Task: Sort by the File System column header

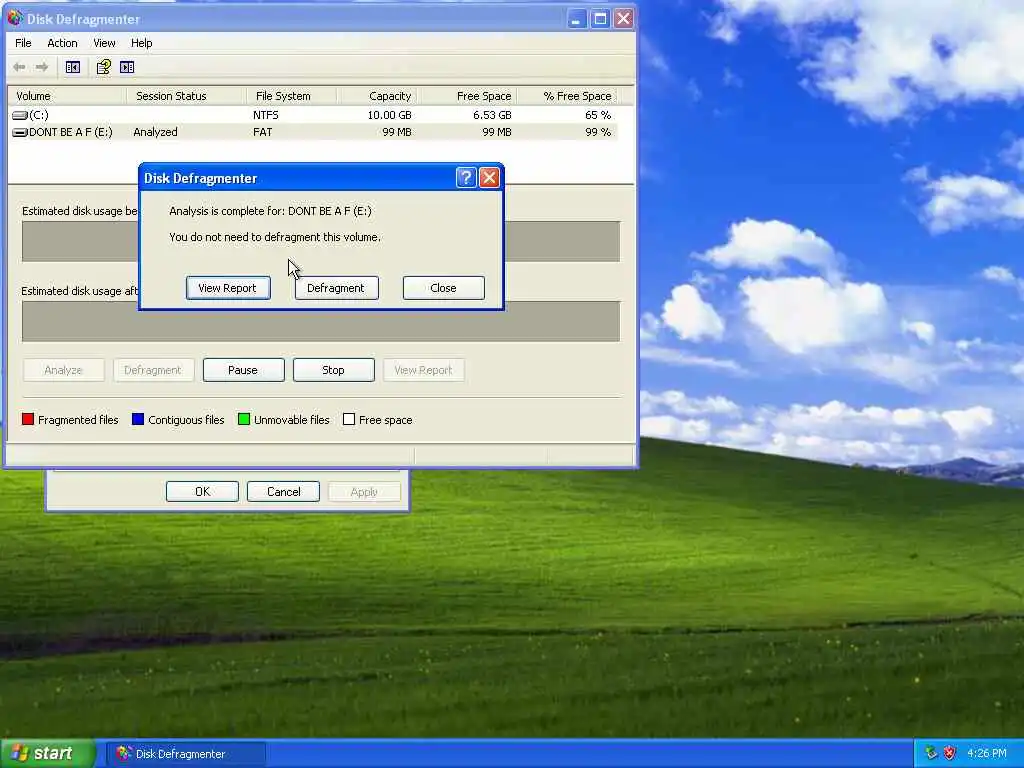Action: click(x=292, y=96)
